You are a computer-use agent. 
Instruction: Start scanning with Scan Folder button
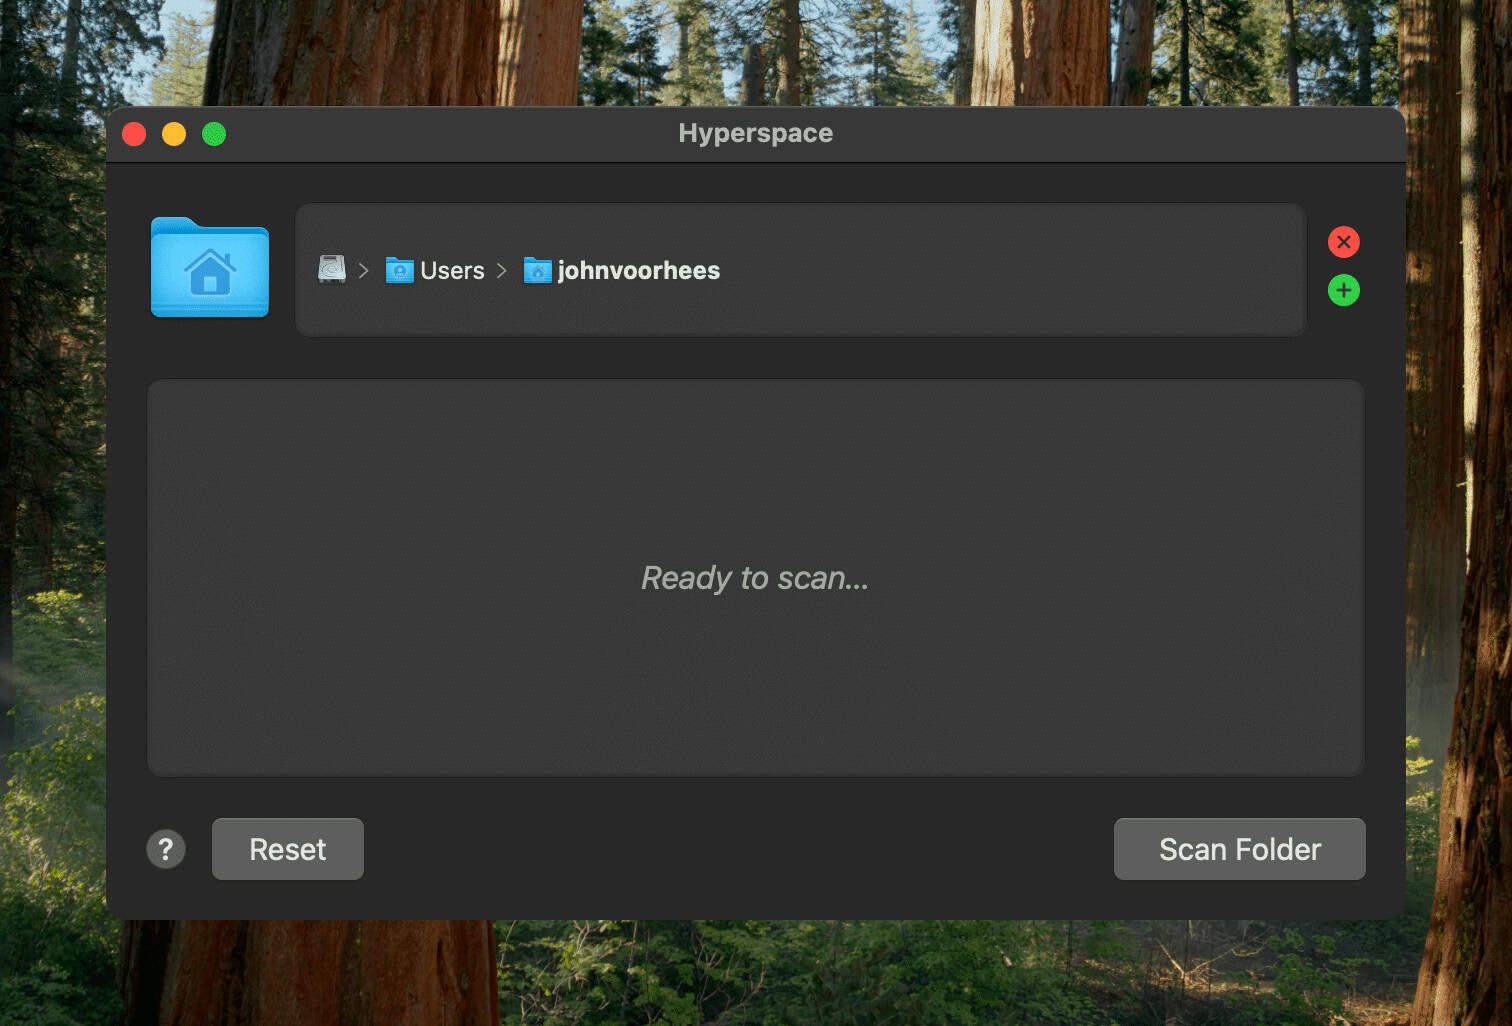pyautogui.click(x=1240, y=849)
